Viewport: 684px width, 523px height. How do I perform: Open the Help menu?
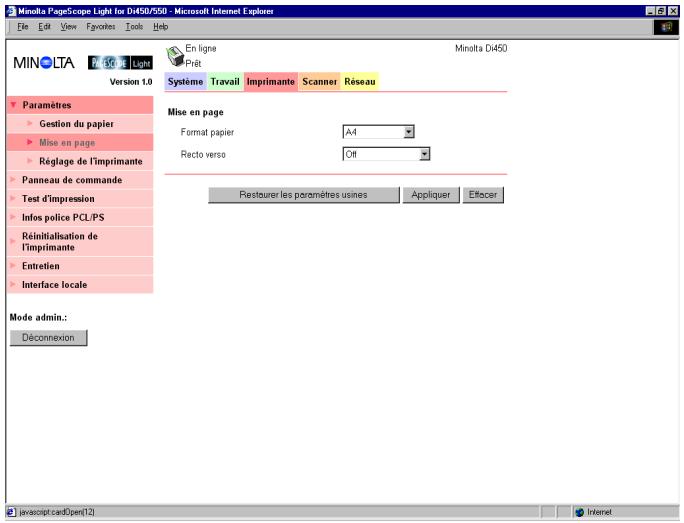tap(161, 27)
